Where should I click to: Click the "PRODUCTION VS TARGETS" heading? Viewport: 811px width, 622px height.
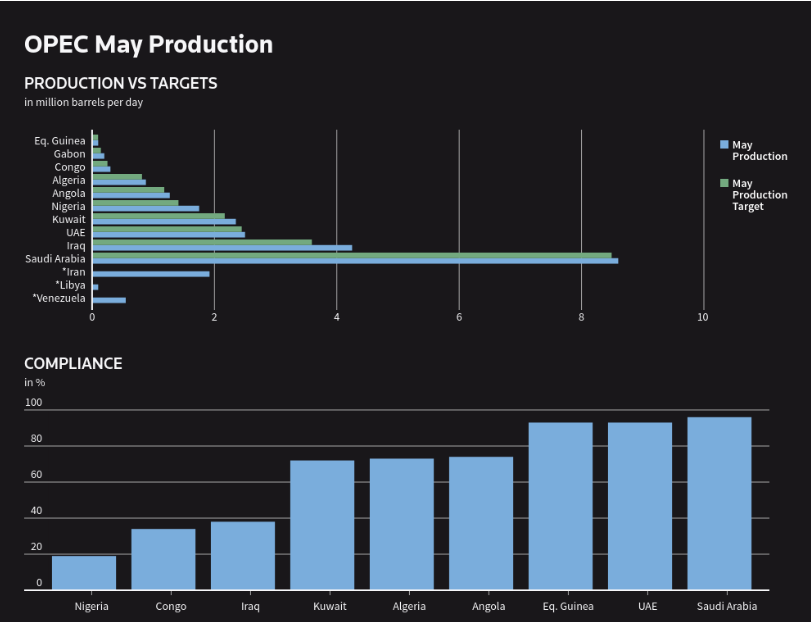tap(120, 83)
